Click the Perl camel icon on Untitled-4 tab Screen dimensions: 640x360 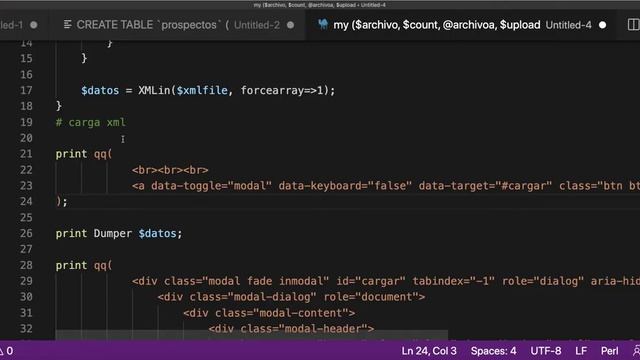pos(323,24)
